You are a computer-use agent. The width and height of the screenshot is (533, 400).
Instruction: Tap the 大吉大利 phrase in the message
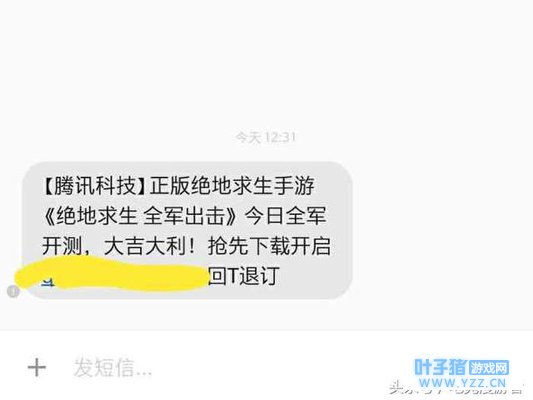pyautogui.click(x=145, y=246)
